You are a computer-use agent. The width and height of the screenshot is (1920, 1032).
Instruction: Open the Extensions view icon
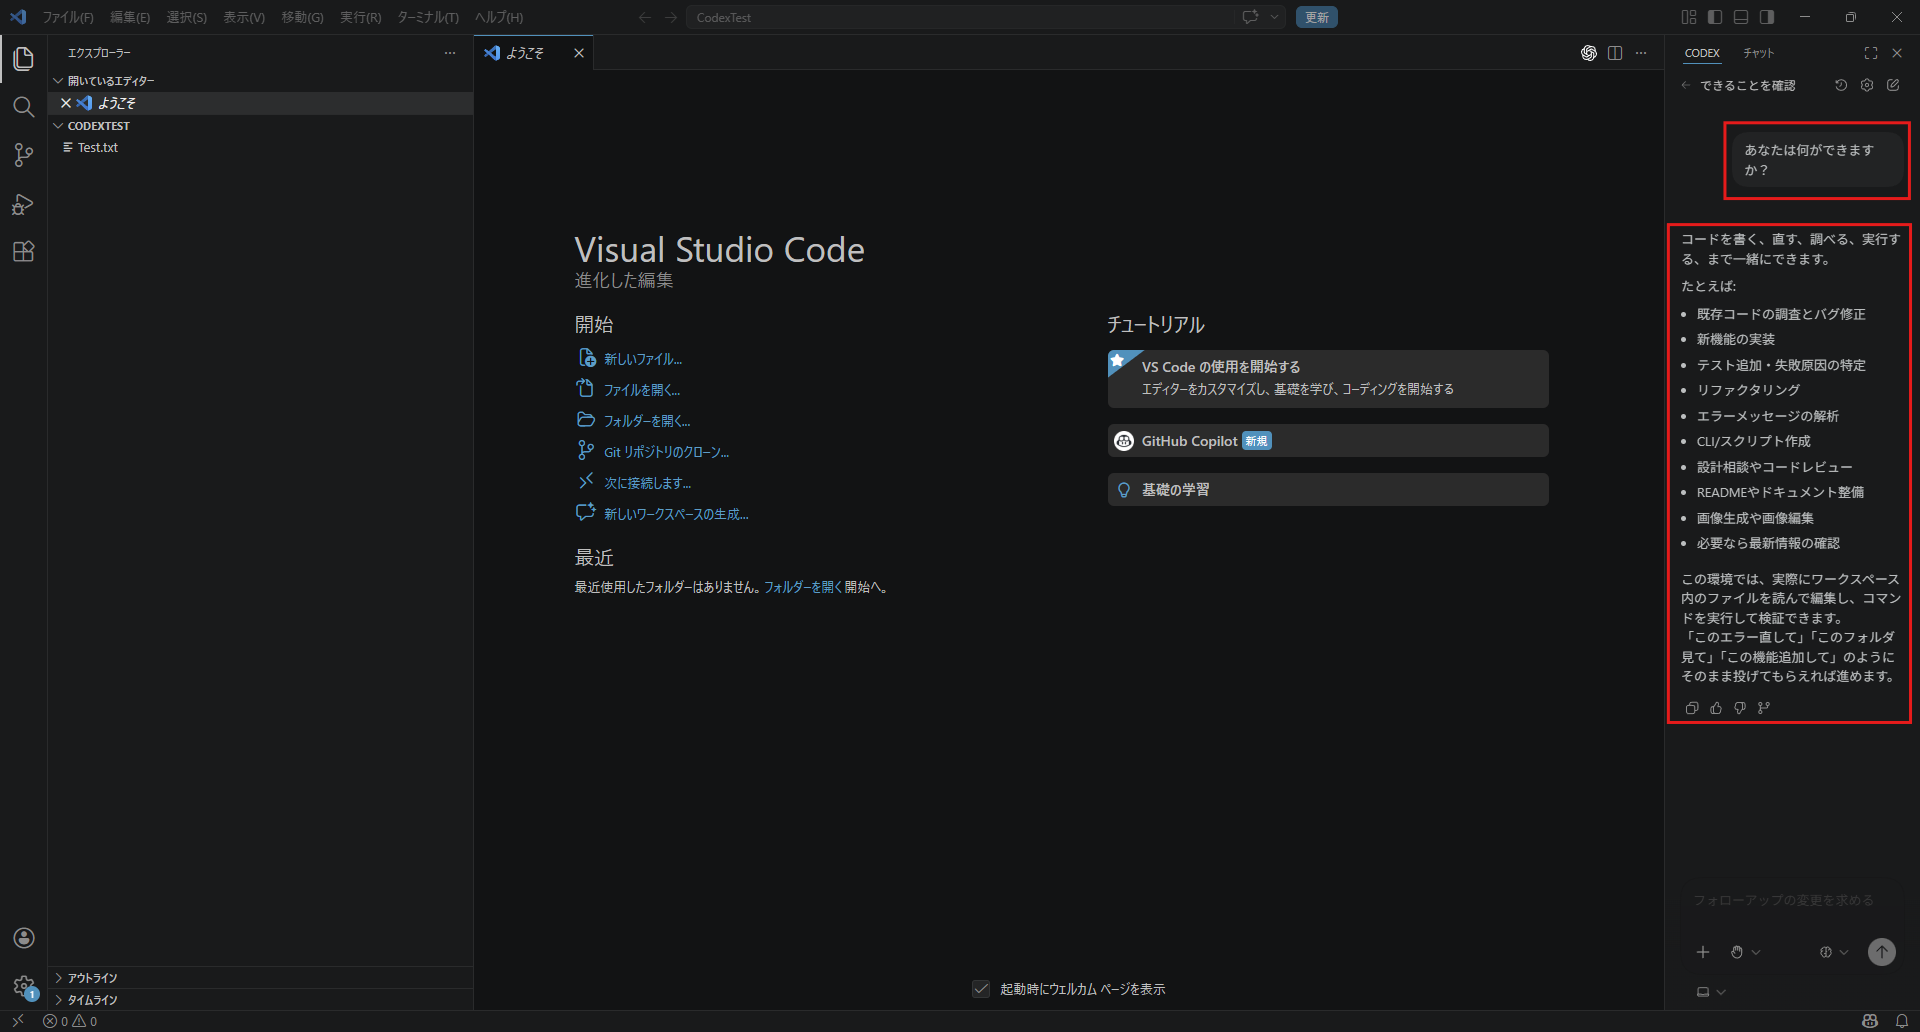(23, 252)
